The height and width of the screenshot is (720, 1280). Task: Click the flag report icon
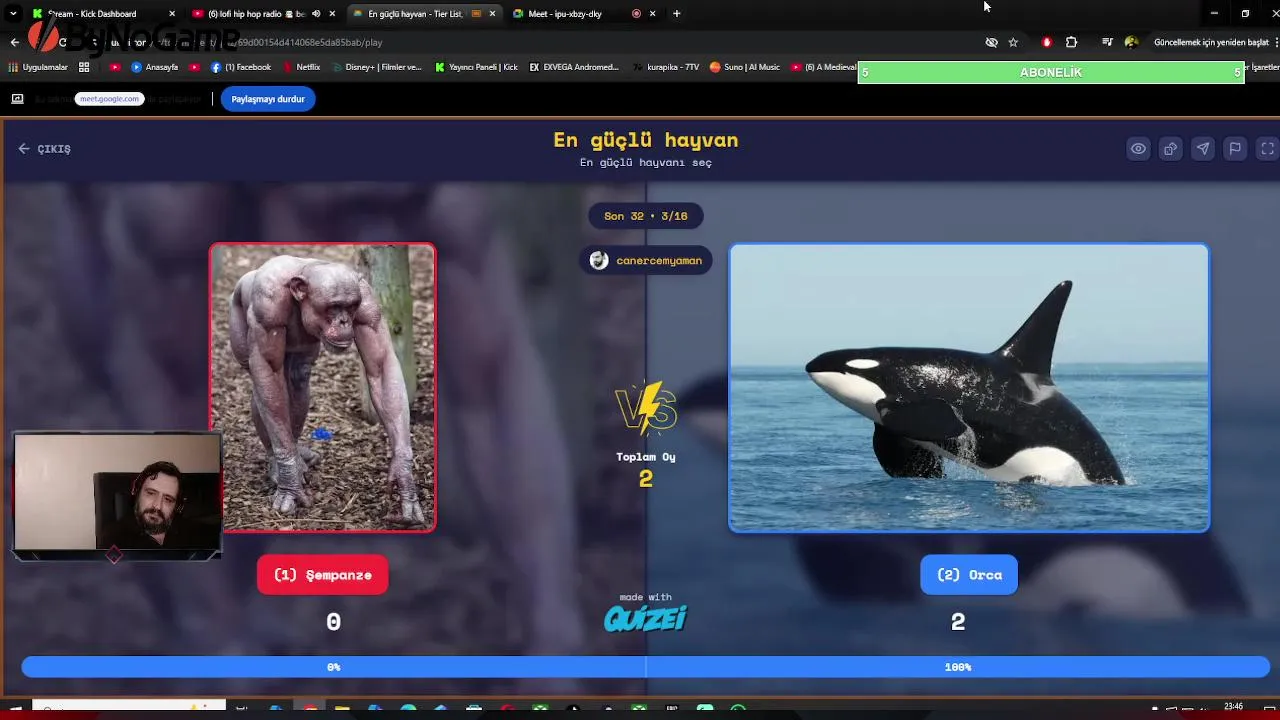1235,149
